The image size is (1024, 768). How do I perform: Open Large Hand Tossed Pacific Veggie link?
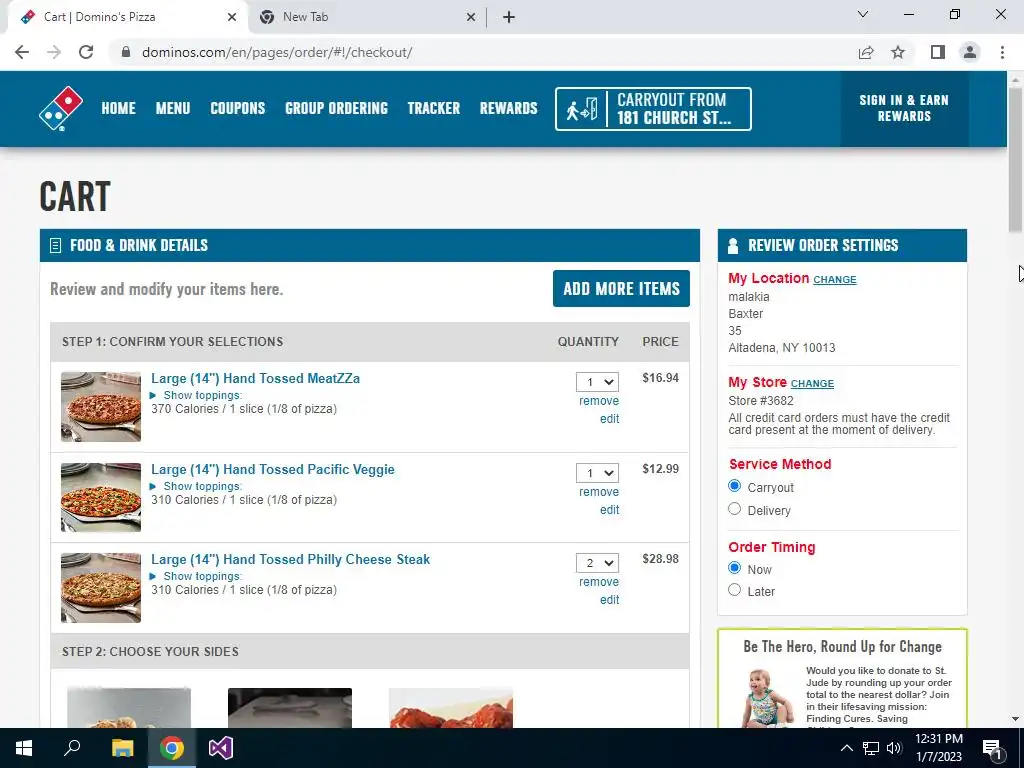pyautogui.click(x=273, y=469)
